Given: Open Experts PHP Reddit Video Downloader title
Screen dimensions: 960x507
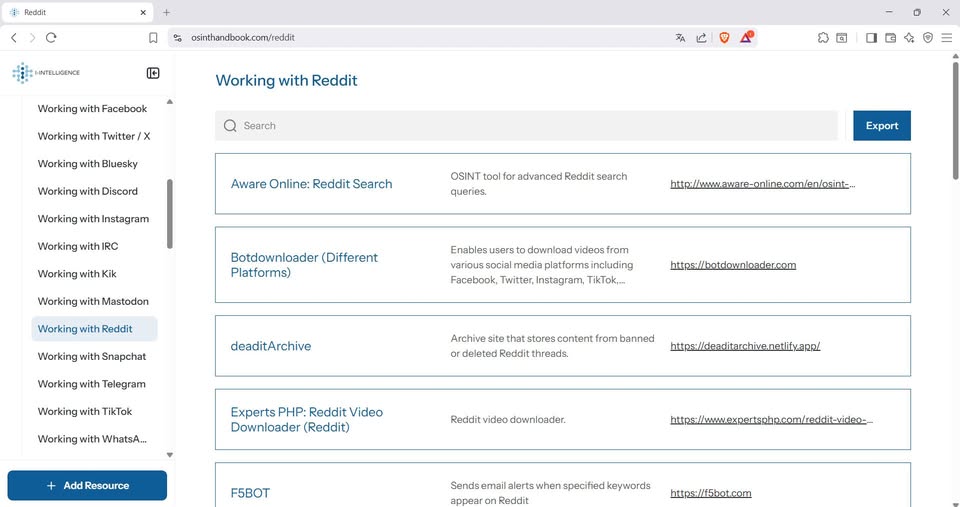Looking at the screenshot, I should coord(307,419).
